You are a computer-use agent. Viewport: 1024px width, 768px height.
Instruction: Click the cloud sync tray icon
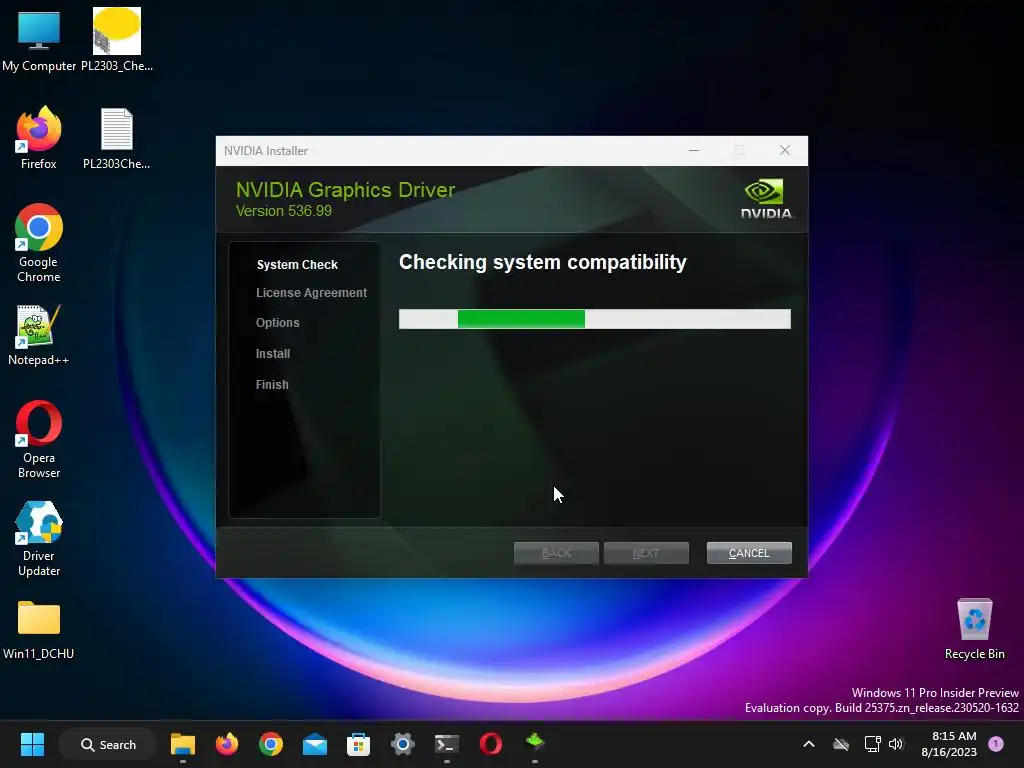841,744
